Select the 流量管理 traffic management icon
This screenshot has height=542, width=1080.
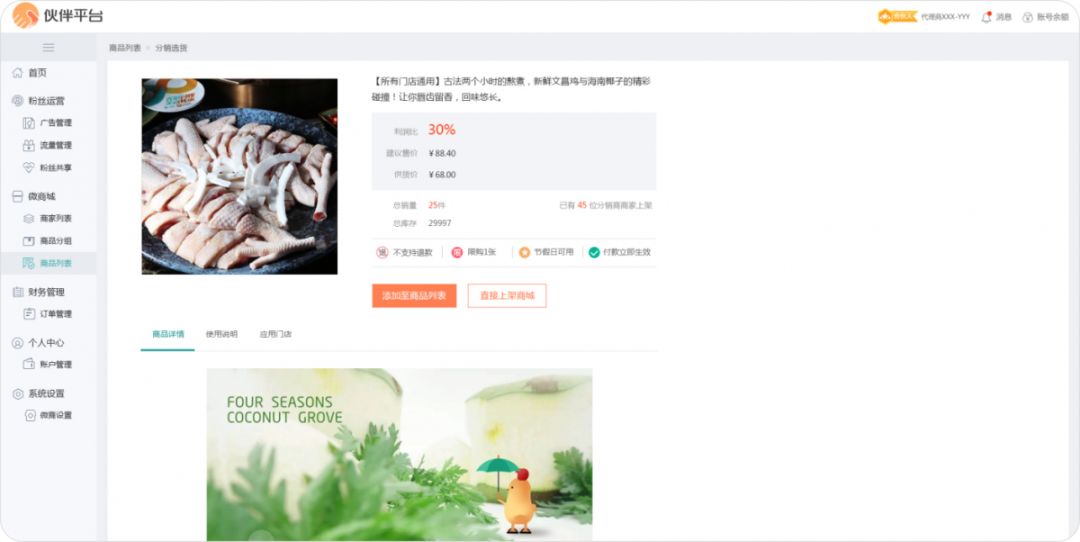pyautogui.click(x=28, y=145)
